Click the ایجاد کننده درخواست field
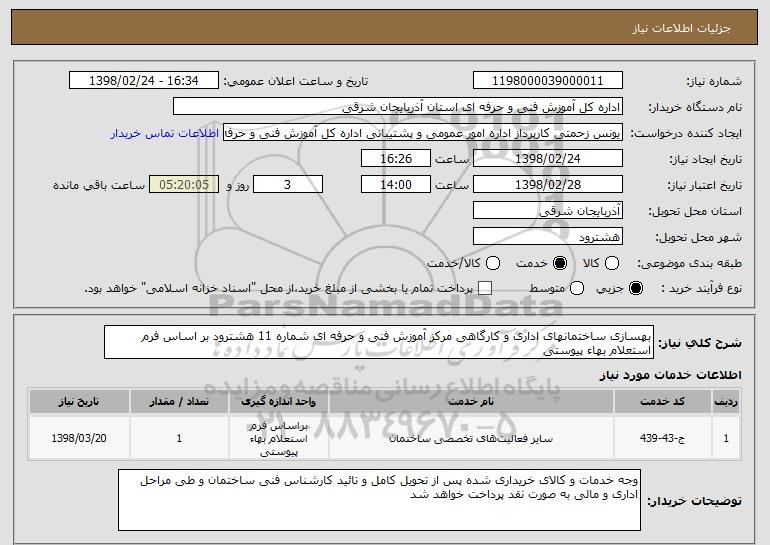The width and height of the screenshot is (770, 545). (423, 133)
